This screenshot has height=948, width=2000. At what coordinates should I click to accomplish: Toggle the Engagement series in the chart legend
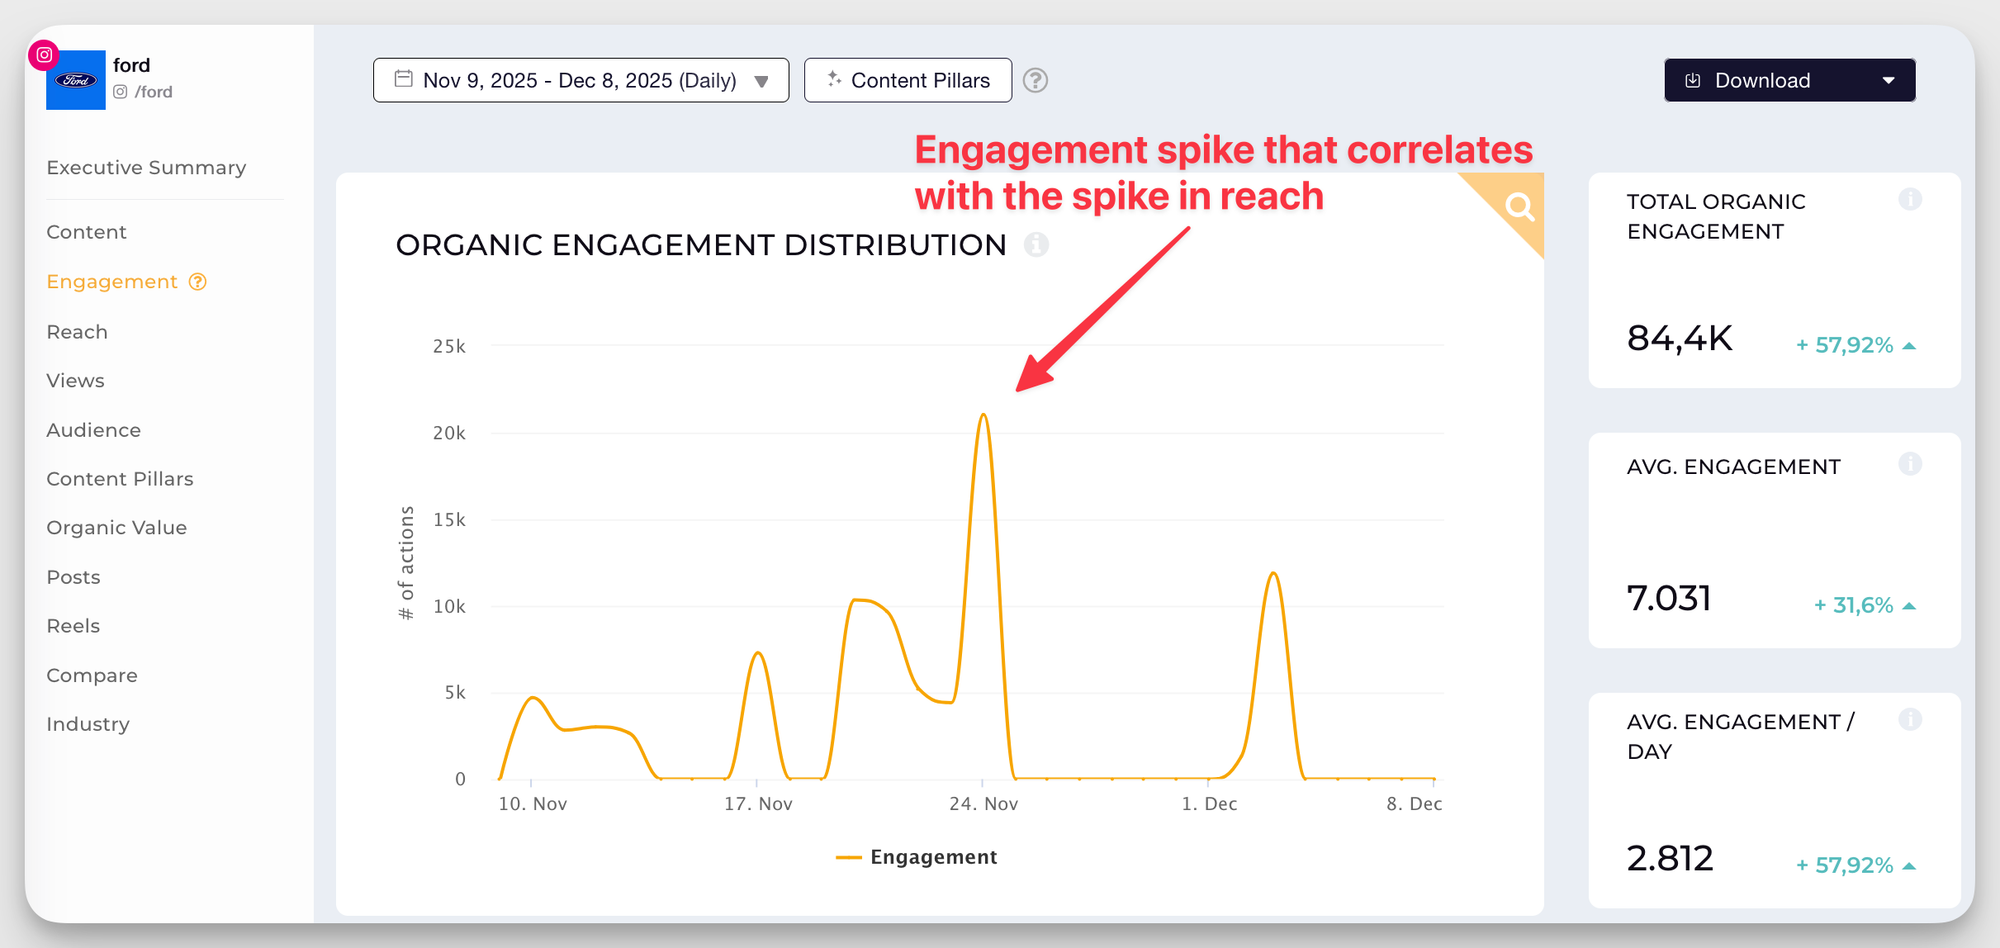coord(917,857)
